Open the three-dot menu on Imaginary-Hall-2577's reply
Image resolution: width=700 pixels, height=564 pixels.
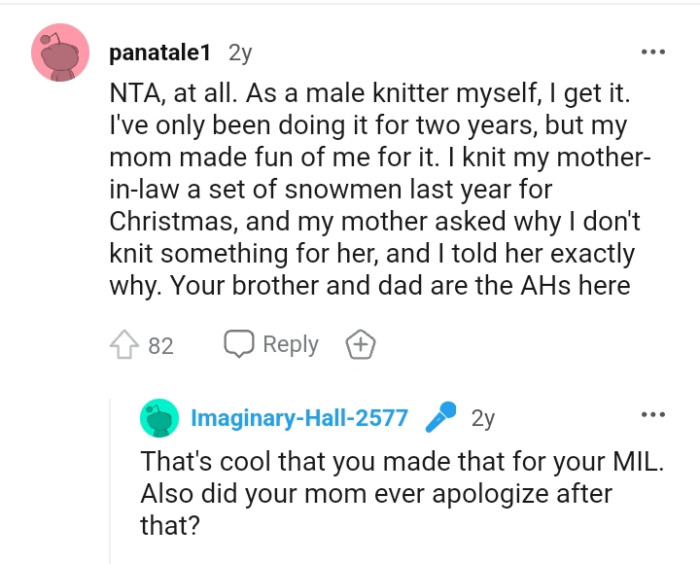point(653,414)
